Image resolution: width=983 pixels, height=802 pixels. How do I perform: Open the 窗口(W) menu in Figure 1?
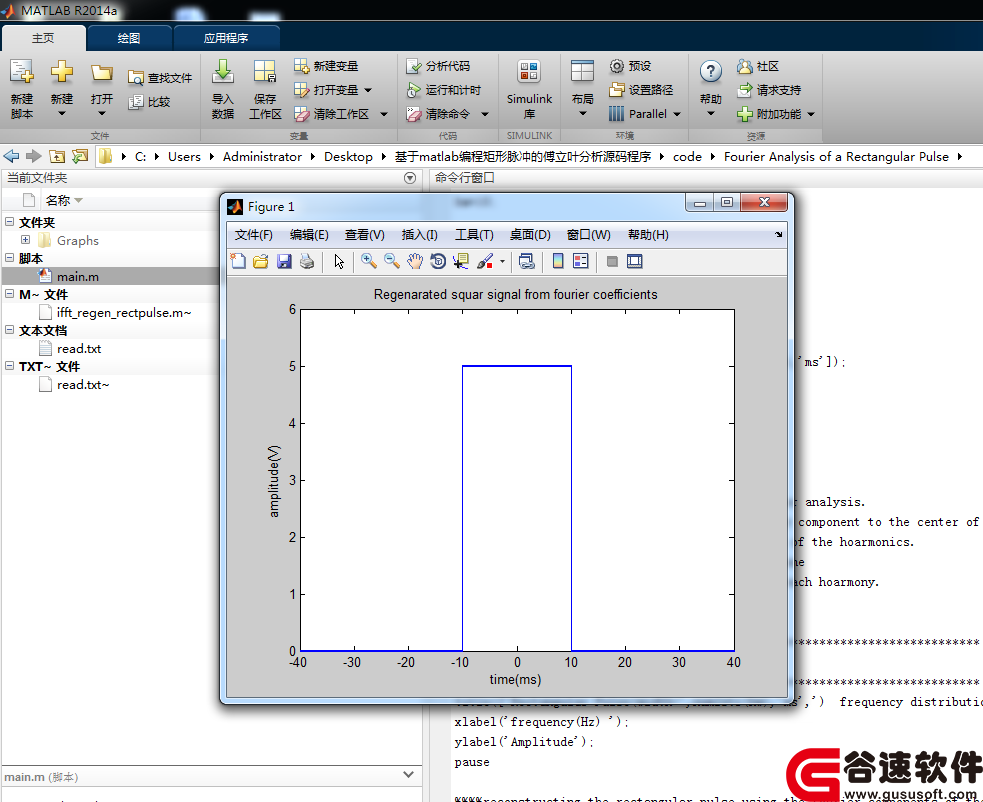click(588, 235)
